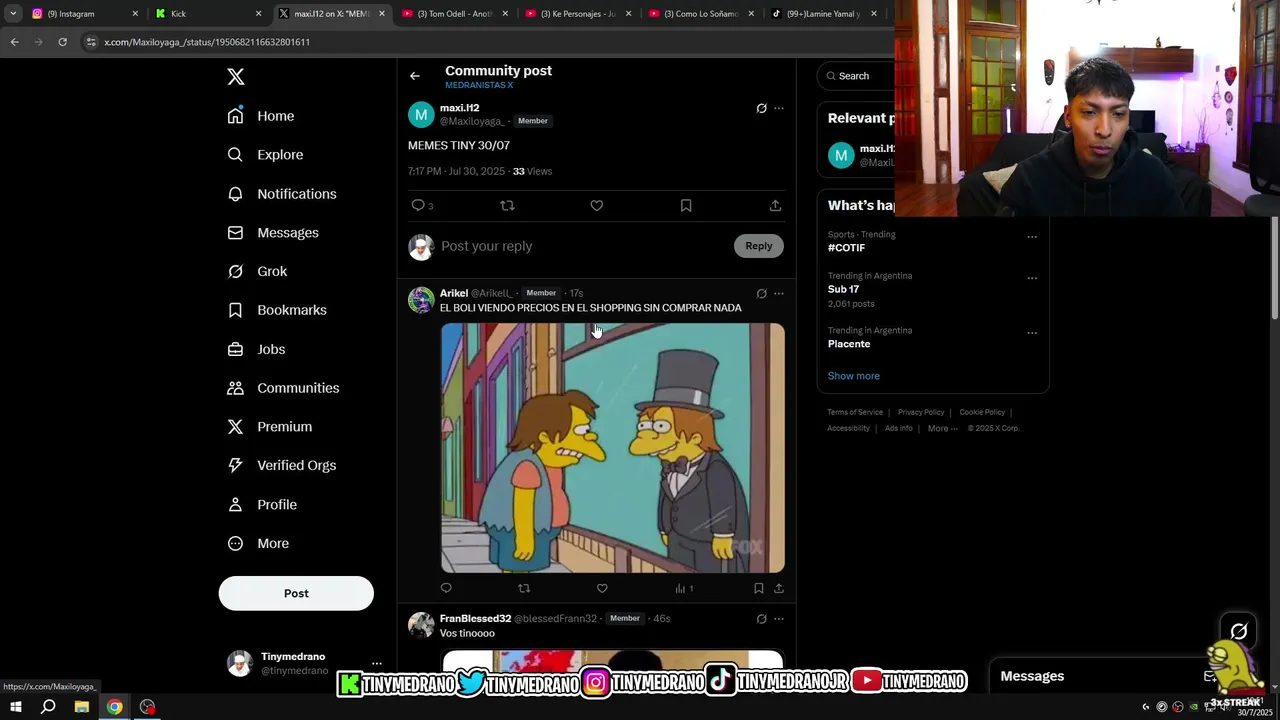The image size is (1280, 720).
Task: Open more options for #COTIF trend
Action: pos(1032,237)
